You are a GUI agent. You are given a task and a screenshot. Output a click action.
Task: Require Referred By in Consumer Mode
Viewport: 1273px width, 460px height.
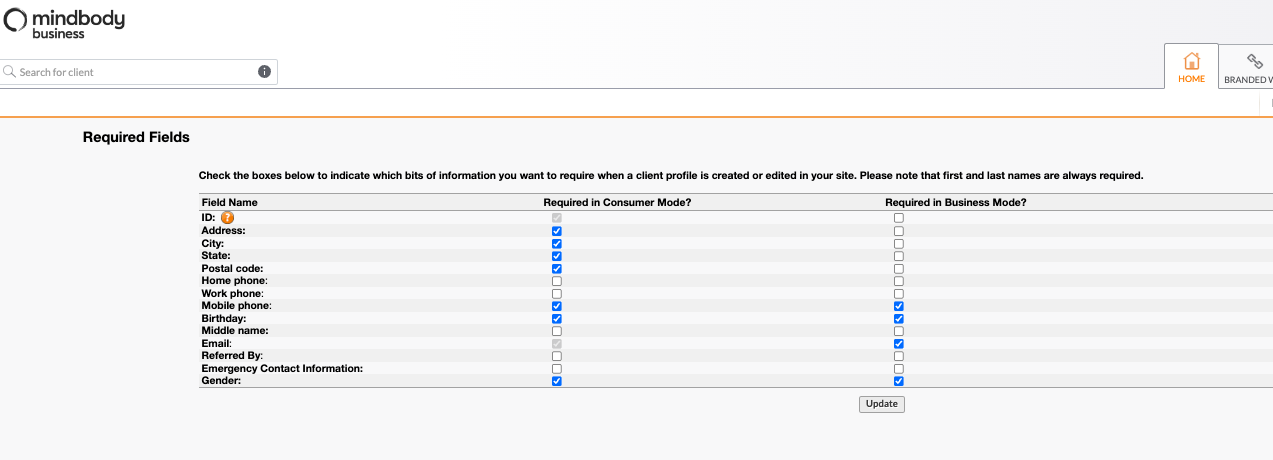pos(557,356)
